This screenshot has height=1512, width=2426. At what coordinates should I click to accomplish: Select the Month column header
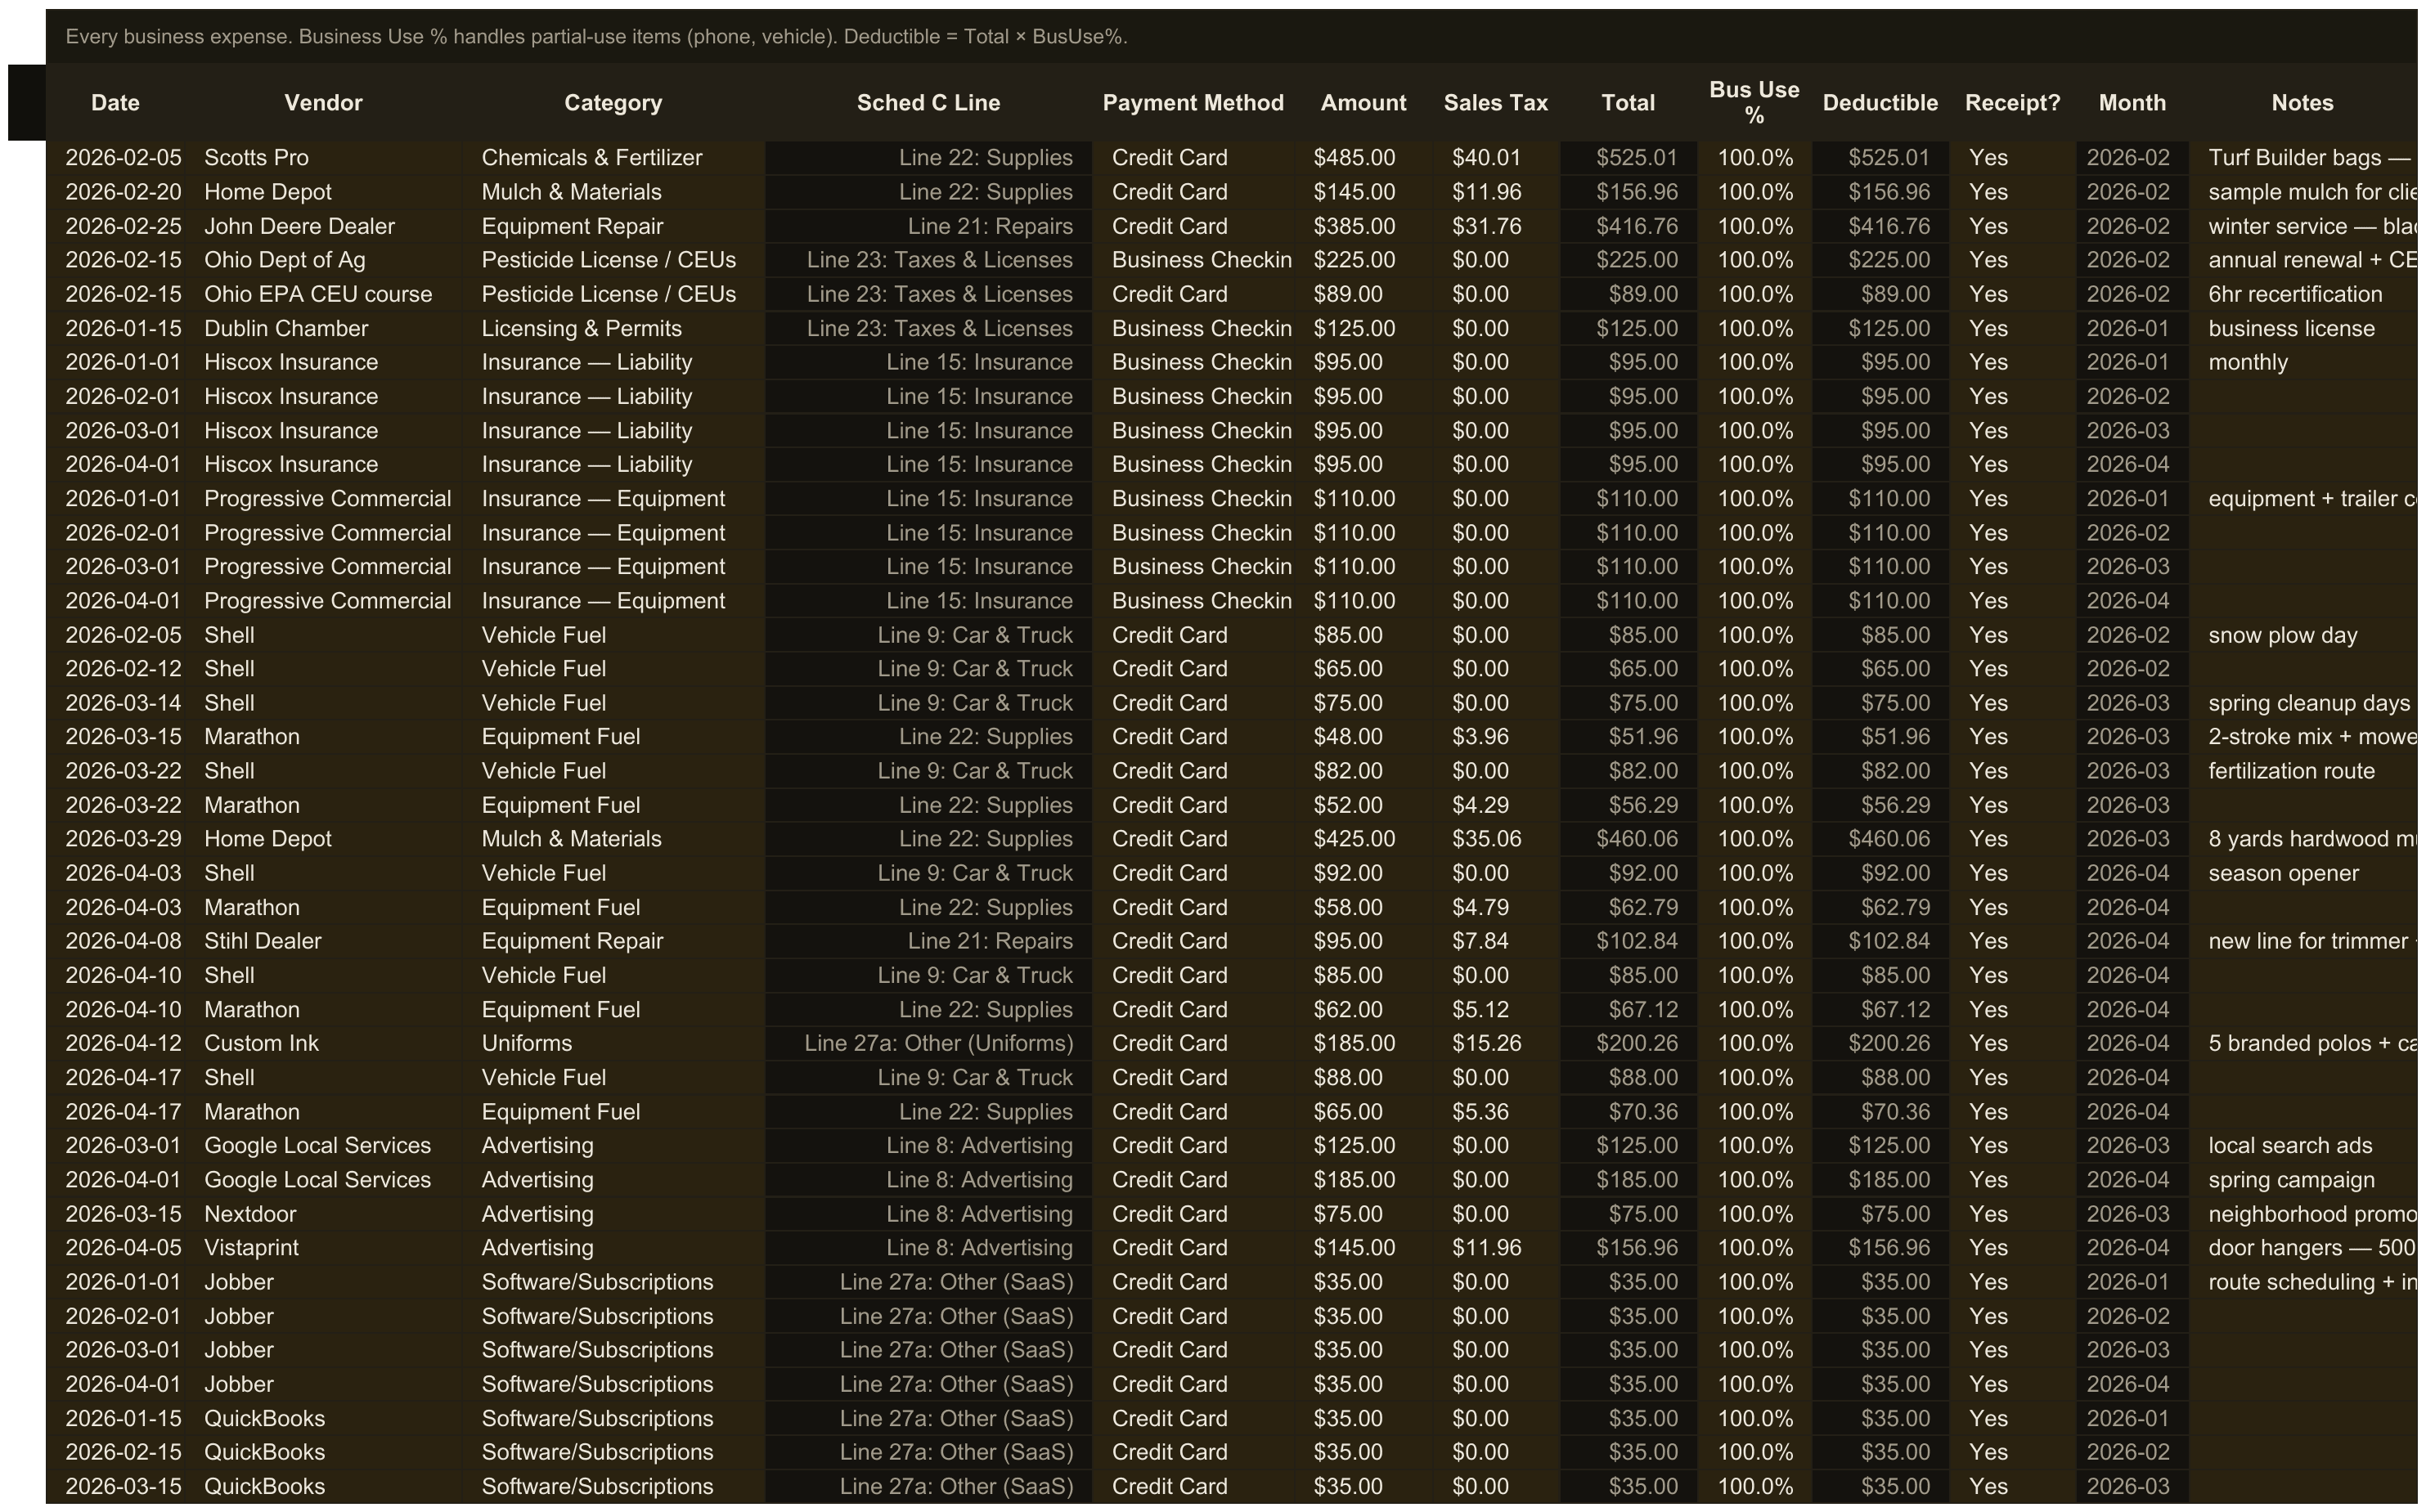2132,103
